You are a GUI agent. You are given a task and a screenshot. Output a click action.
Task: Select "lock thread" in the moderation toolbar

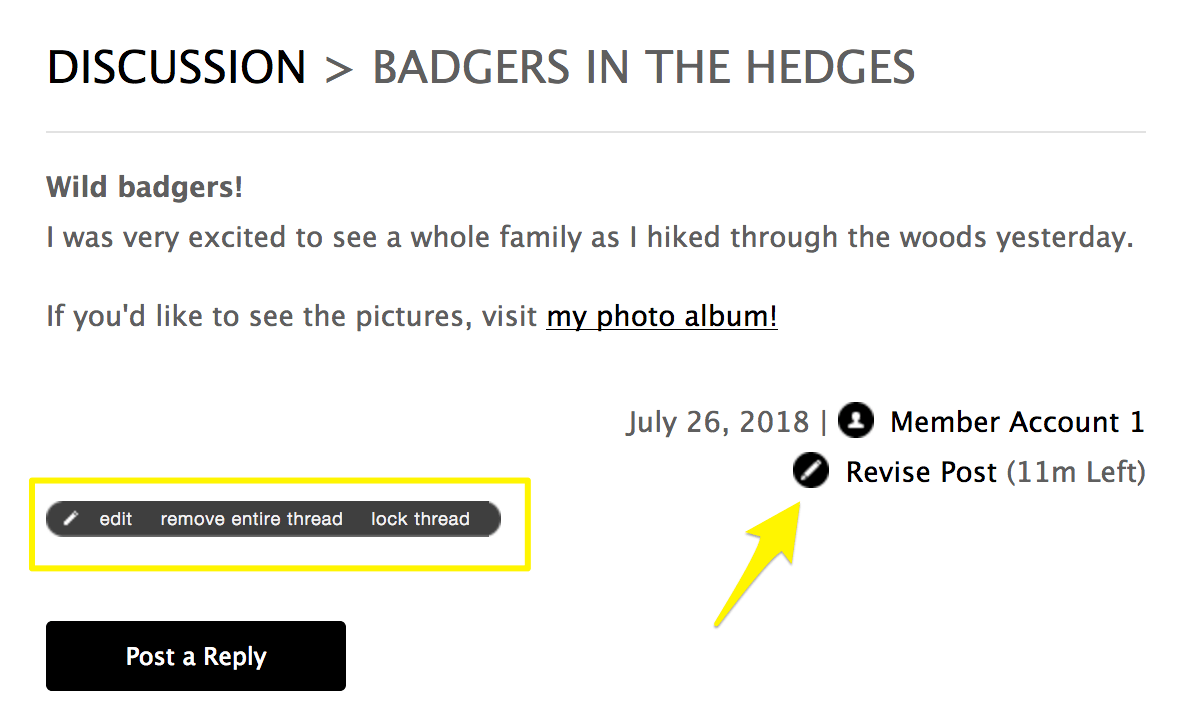click(x=420, y=519)
